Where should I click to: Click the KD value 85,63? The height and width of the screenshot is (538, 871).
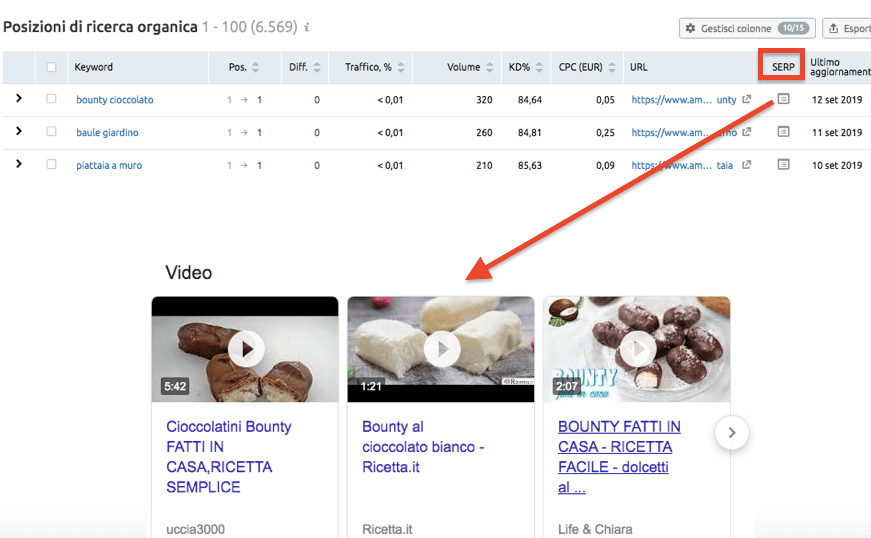[x=529, y=165]
